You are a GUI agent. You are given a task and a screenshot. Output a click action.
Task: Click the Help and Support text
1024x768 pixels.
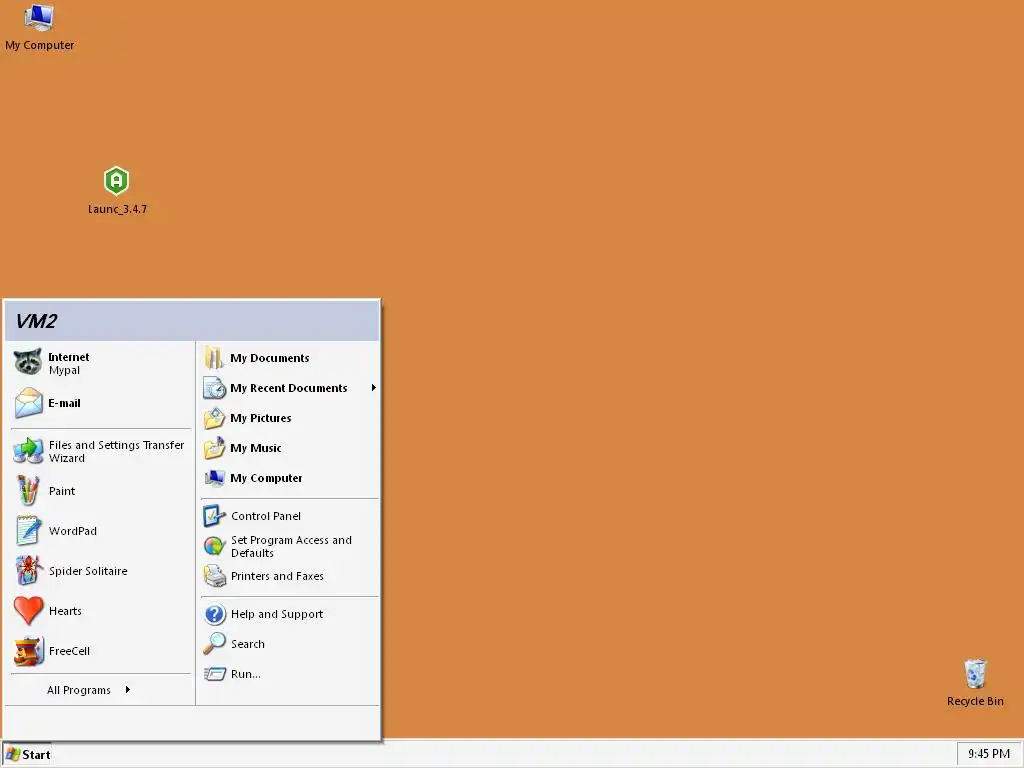(277, 614)
